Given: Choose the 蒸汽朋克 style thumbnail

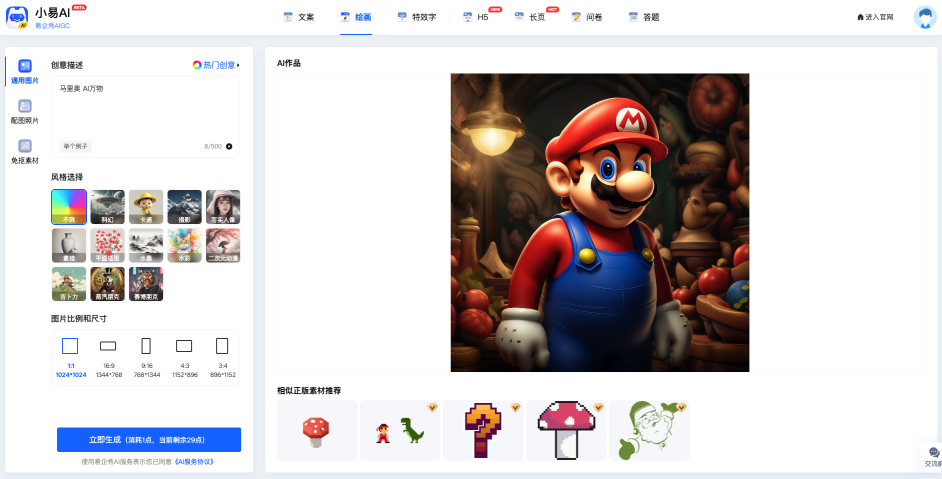Looking at the screenshot, I should click(x=108, y=284).
